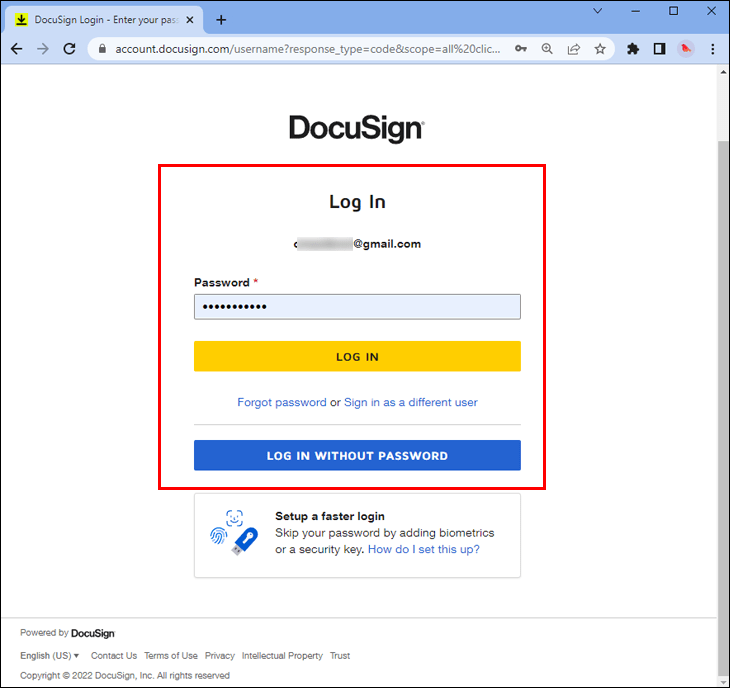Maximize the browser window

pyautogui.click(x=674, y=11)
